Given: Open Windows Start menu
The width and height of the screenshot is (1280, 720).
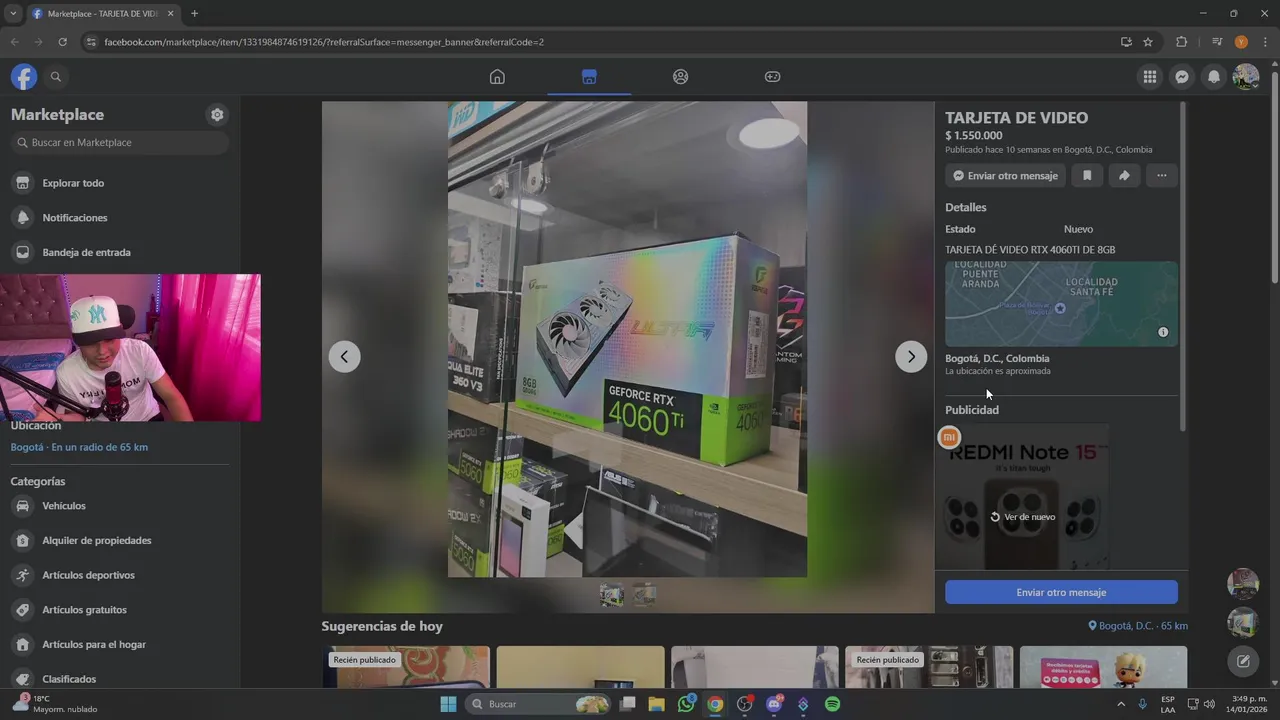Looking at the screenshot, I should point(448,704).
